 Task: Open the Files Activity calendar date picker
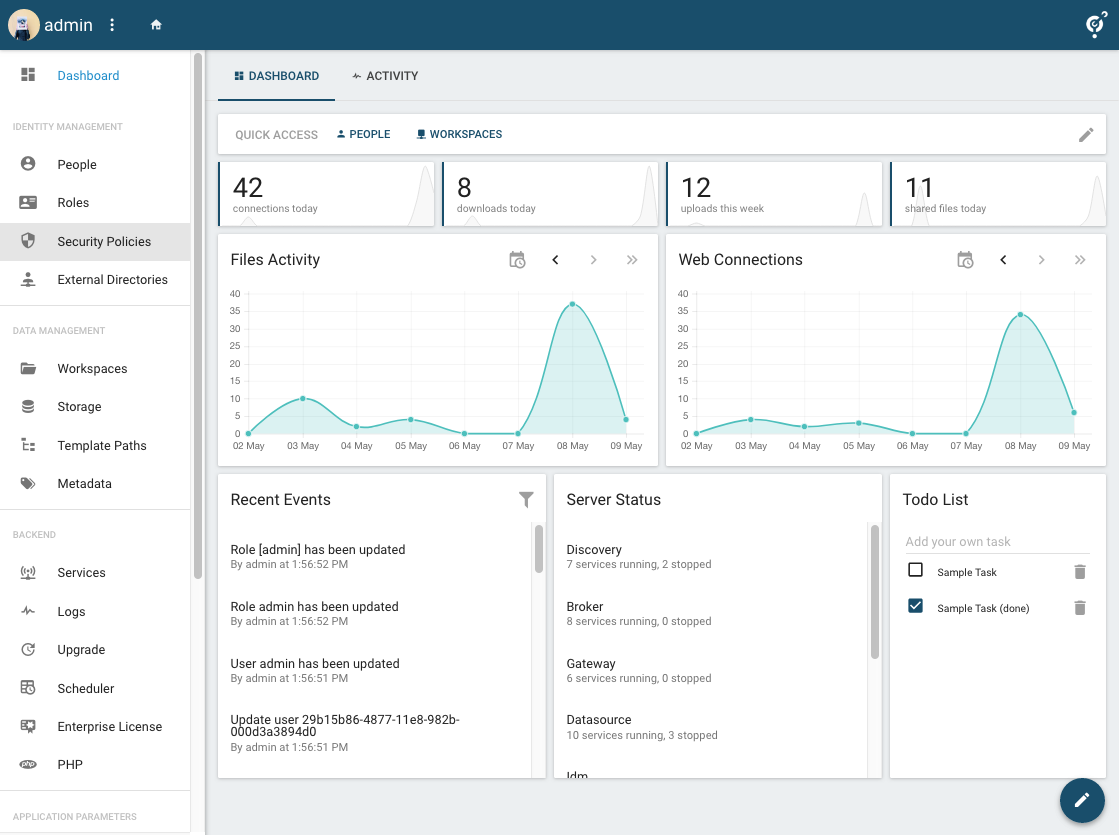[517, 260]
